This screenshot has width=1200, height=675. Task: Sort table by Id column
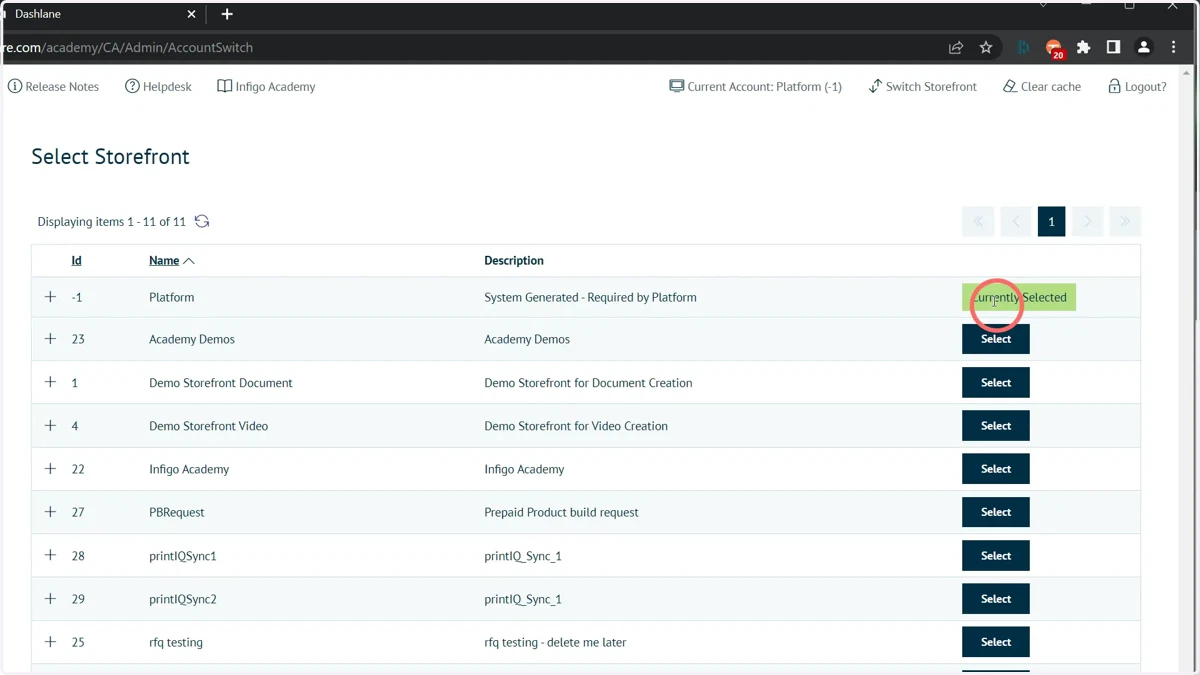point(76,261)
